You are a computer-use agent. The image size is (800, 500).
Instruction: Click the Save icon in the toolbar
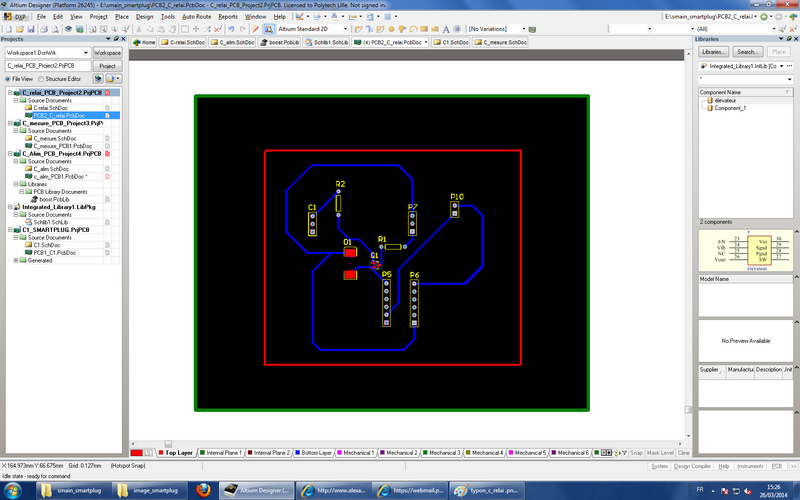click(29, 30)
